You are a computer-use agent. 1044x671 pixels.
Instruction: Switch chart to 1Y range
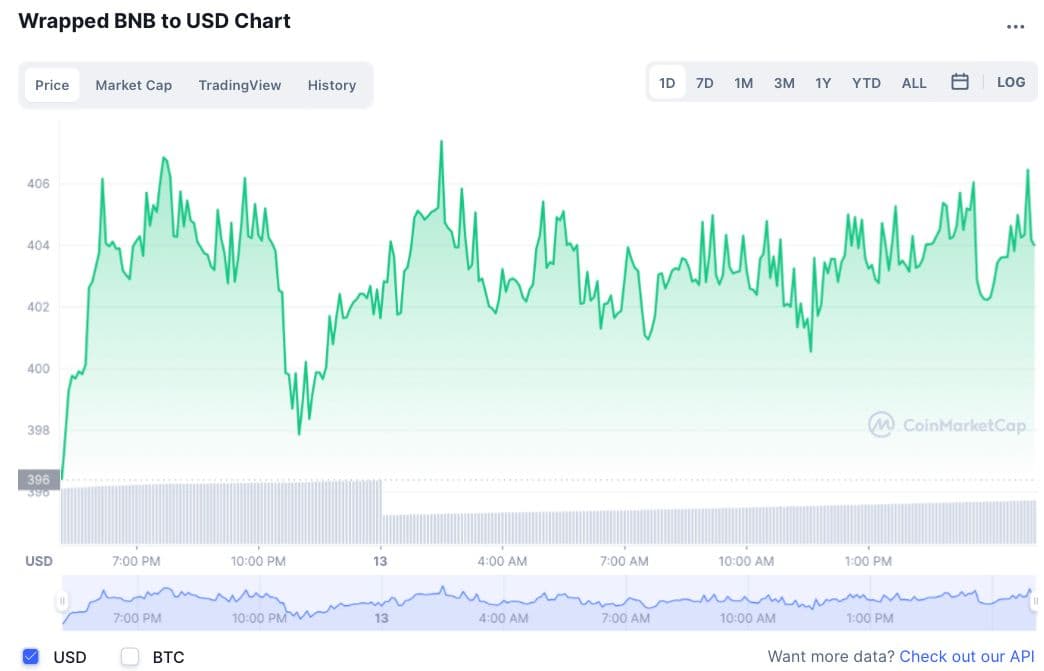(823, 83)
